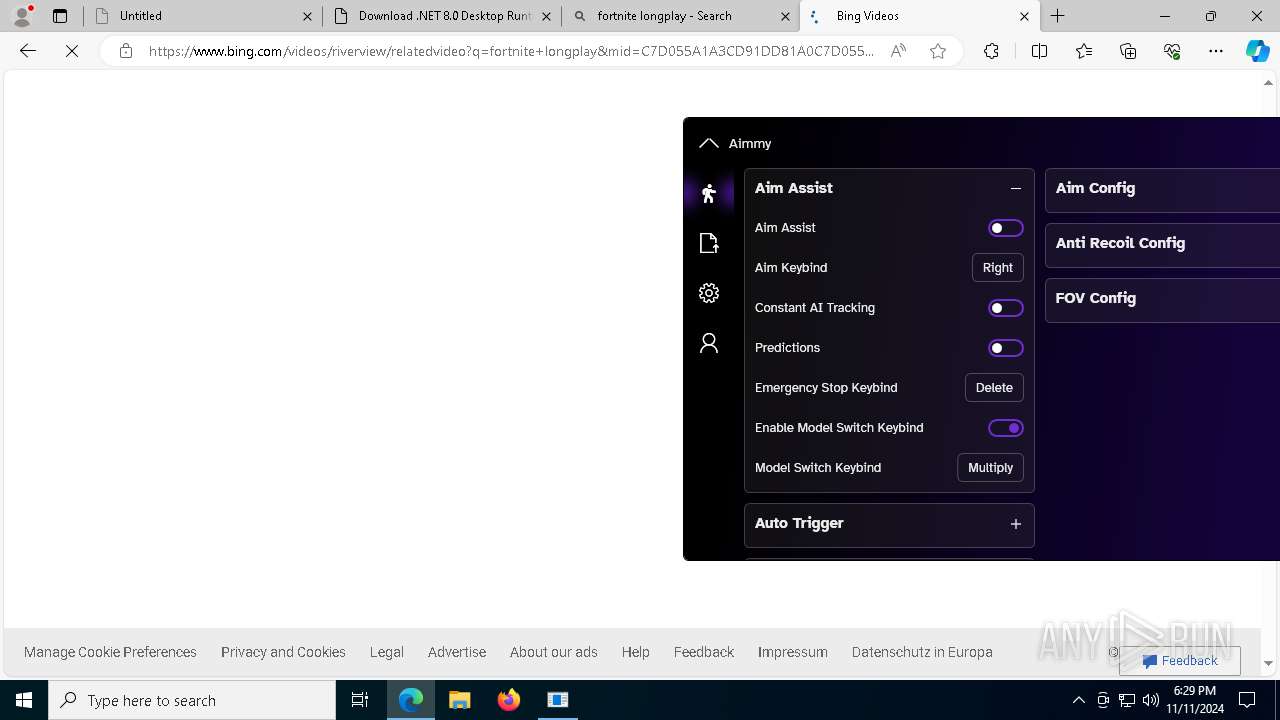This screenshot has height=720, width=1280.
Task: Open the Legal footer link
Action: click(387, 652)
